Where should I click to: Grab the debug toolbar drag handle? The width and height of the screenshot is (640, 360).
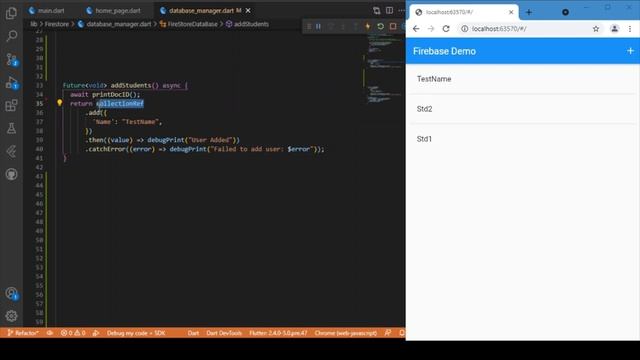click(x=309, y=27)
